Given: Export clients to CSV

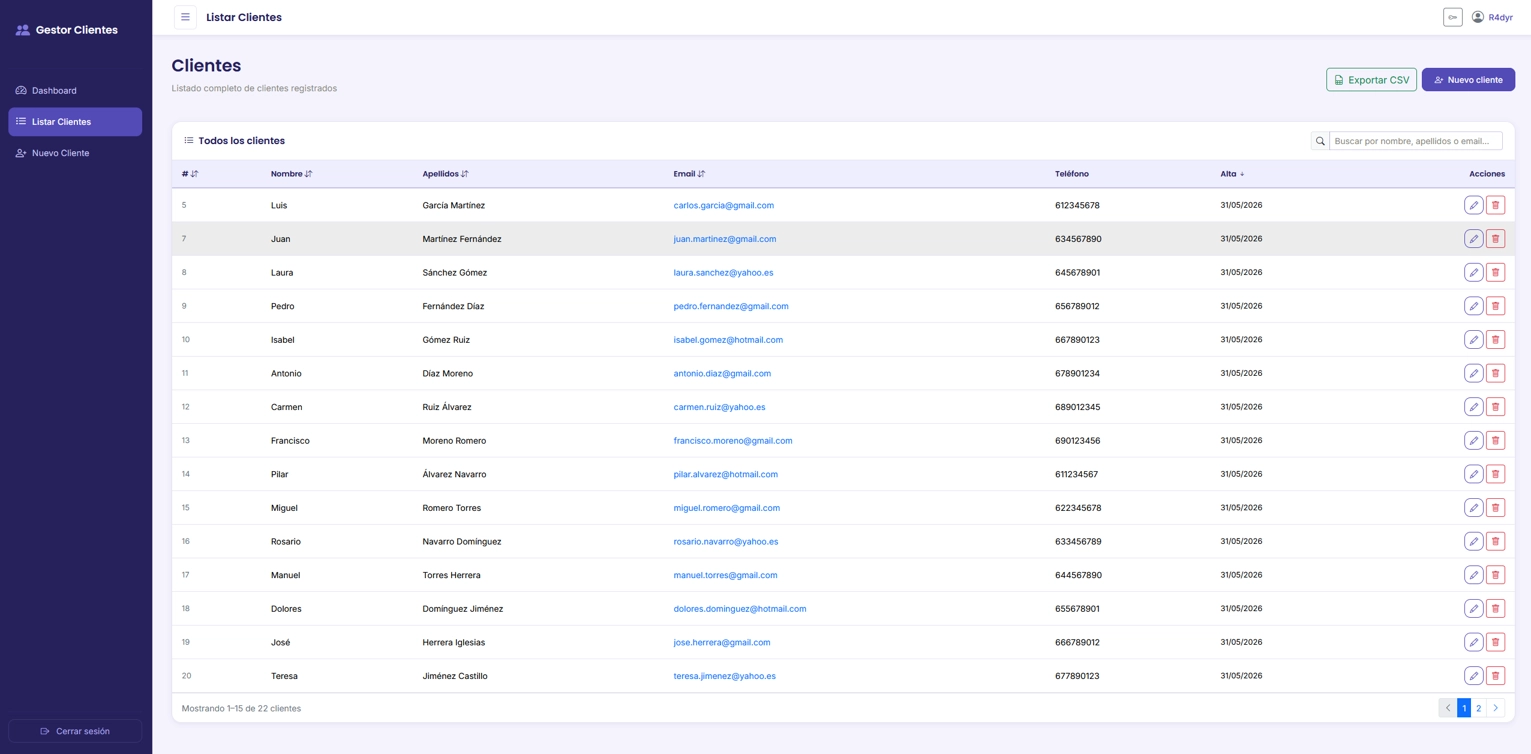Looking at the screenshot, I should pos(1371,80).
